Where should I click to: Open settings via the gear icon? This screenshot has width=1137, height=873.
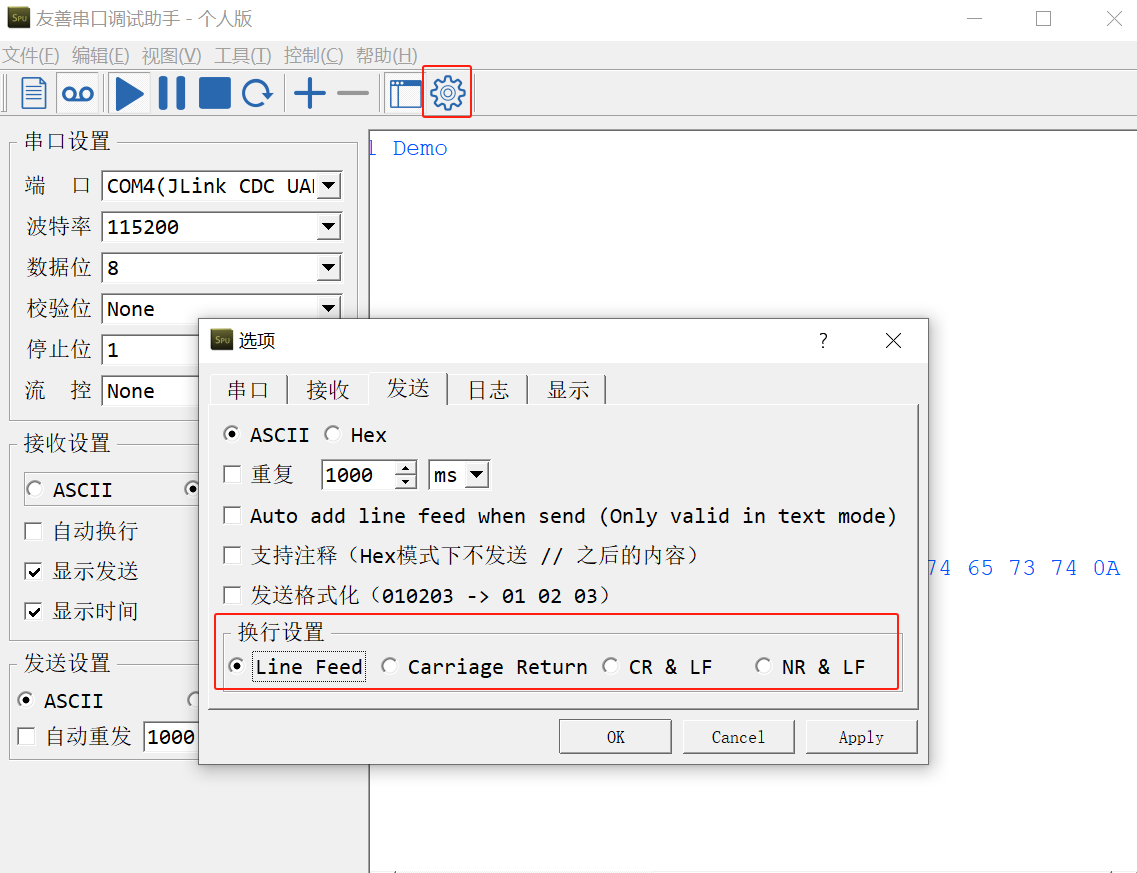(x=447, y=92)
